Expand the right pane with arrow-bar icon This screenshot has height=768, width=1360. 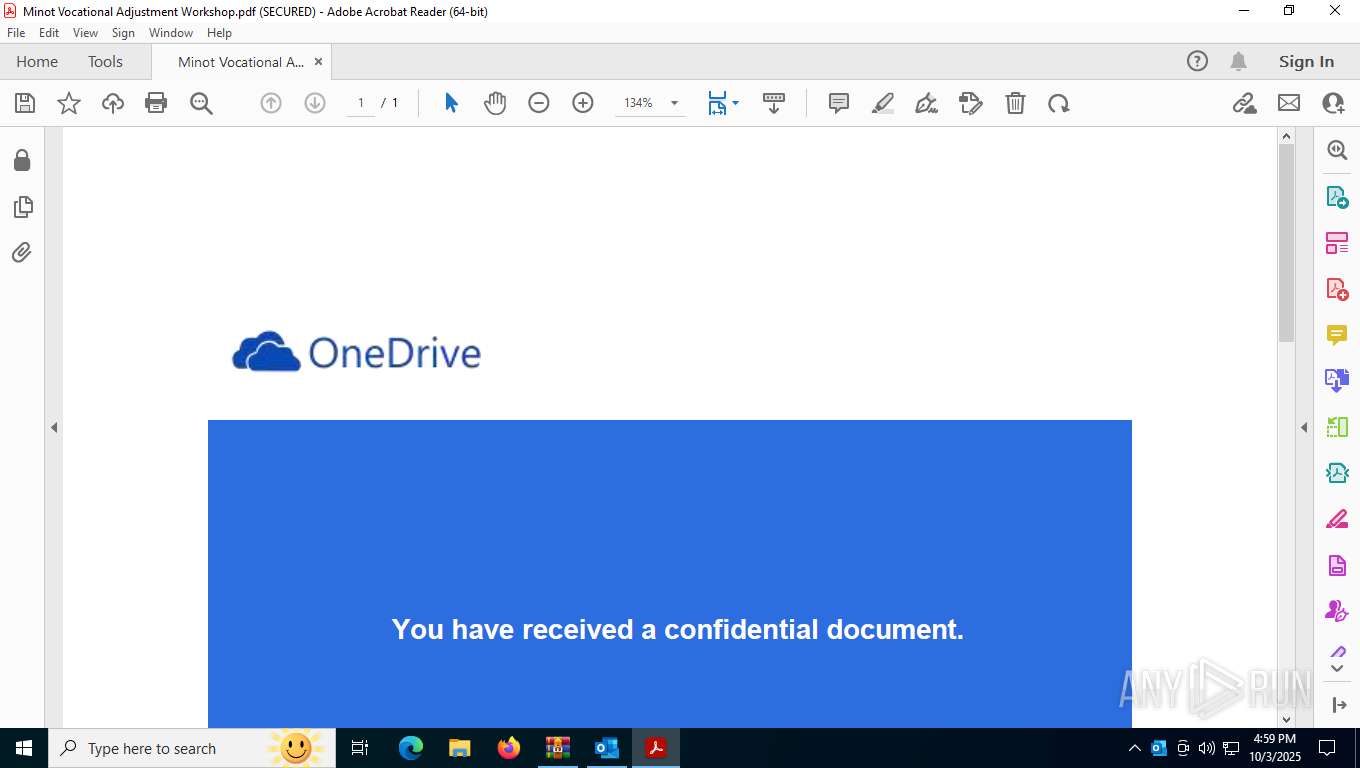pos(1339,705)
